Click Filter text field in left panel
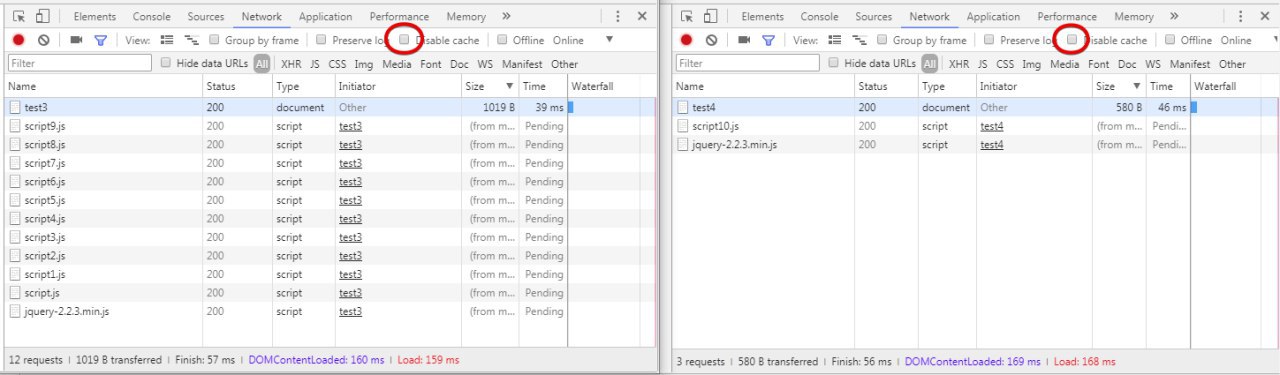Screen dimensions: 1280x375 pos(79,63)
